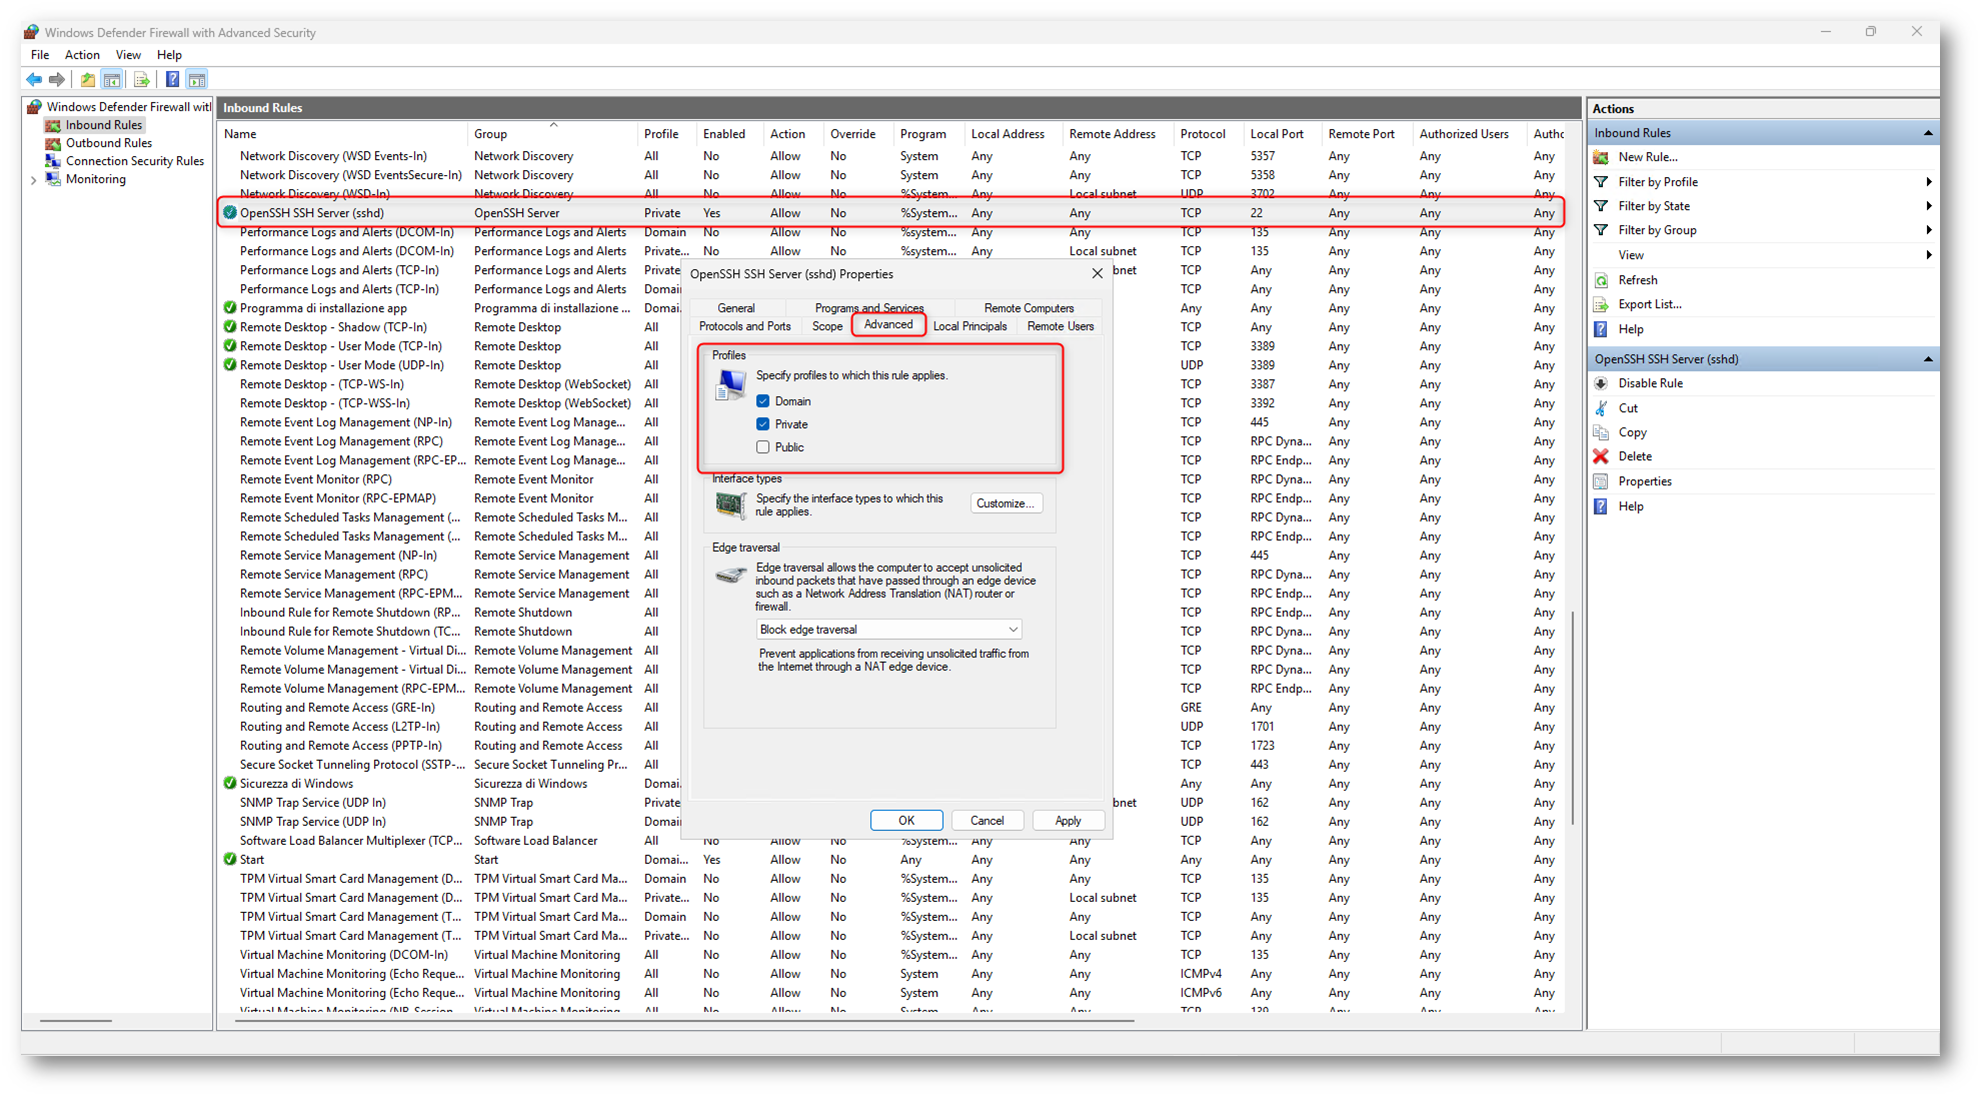Click the Forward arrow in the toolbar
1982x1098 pixels.
(57, 80)
